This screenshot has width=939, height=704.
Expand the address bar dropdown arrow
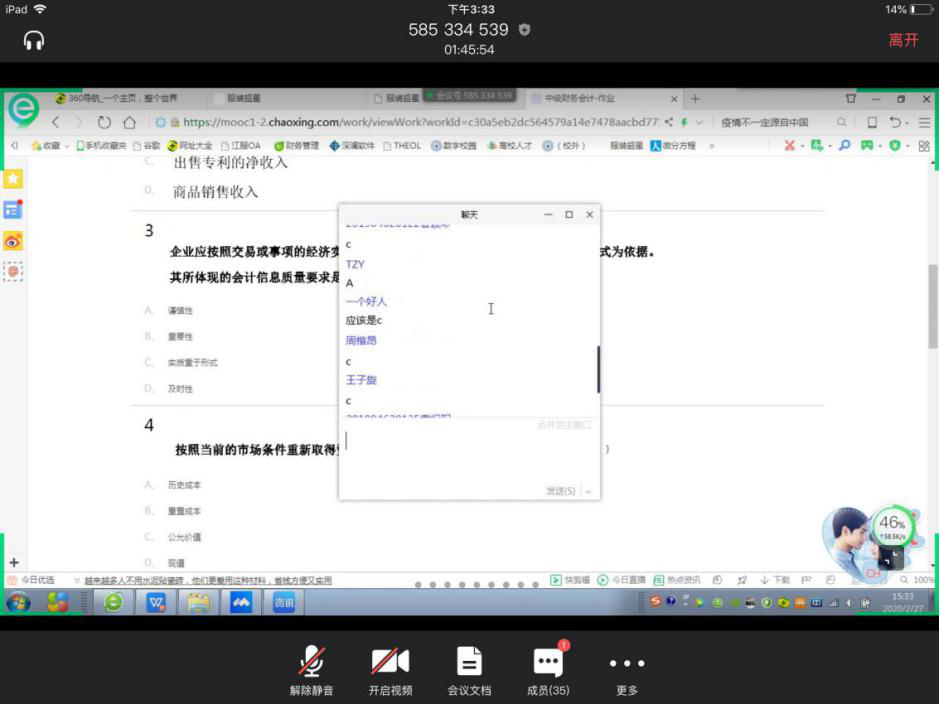click(x=699, y=122)
